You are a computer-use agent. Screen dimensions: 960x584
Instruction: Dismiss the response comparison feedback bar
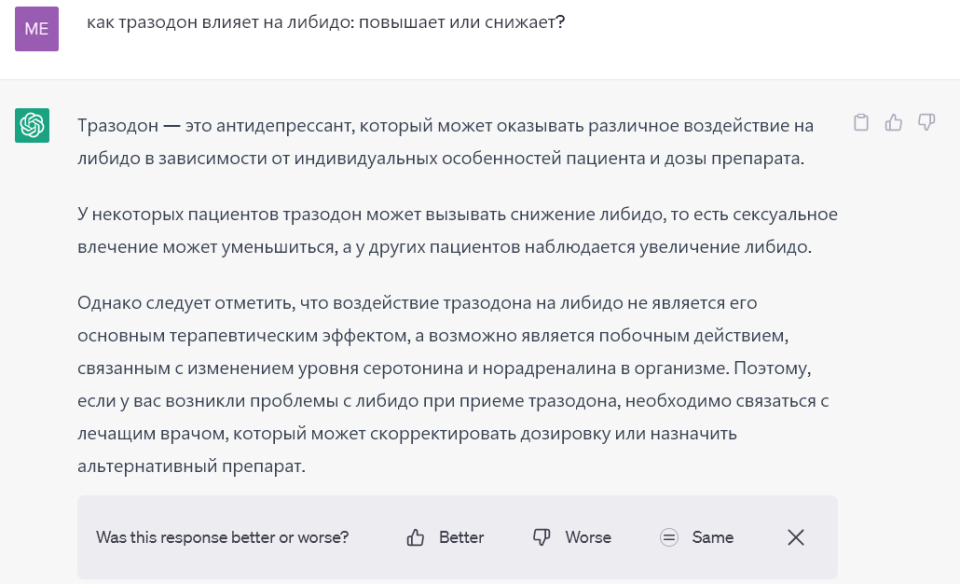click(x=796, y=538)
